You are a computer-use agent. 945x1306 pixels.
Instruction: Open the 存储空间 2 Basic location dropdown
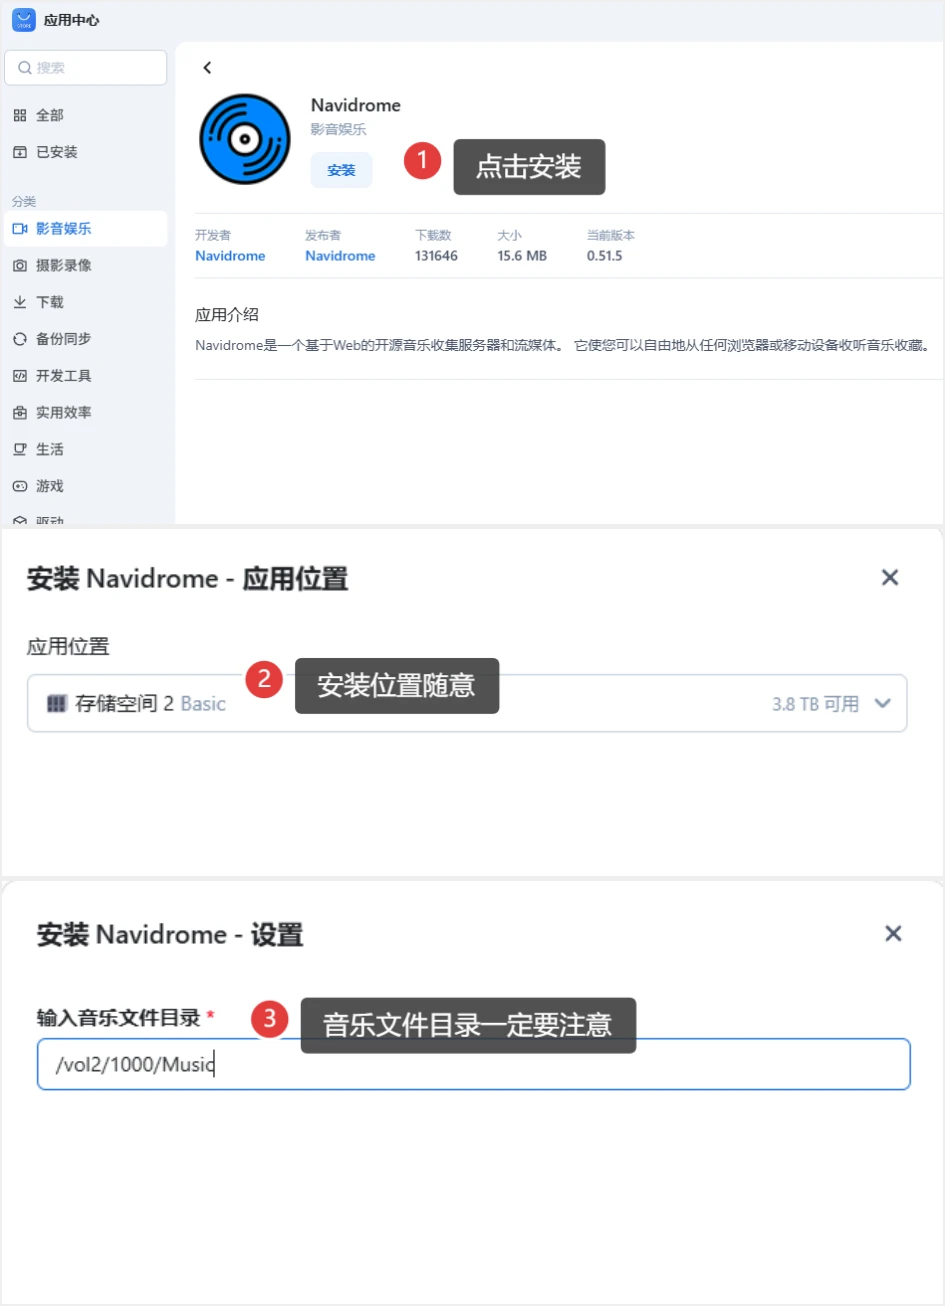[x=467, y=703]
